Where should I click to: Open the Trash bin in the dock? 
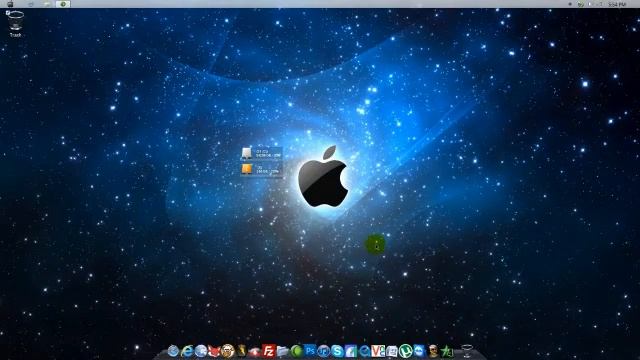click(x=467, y=351)
